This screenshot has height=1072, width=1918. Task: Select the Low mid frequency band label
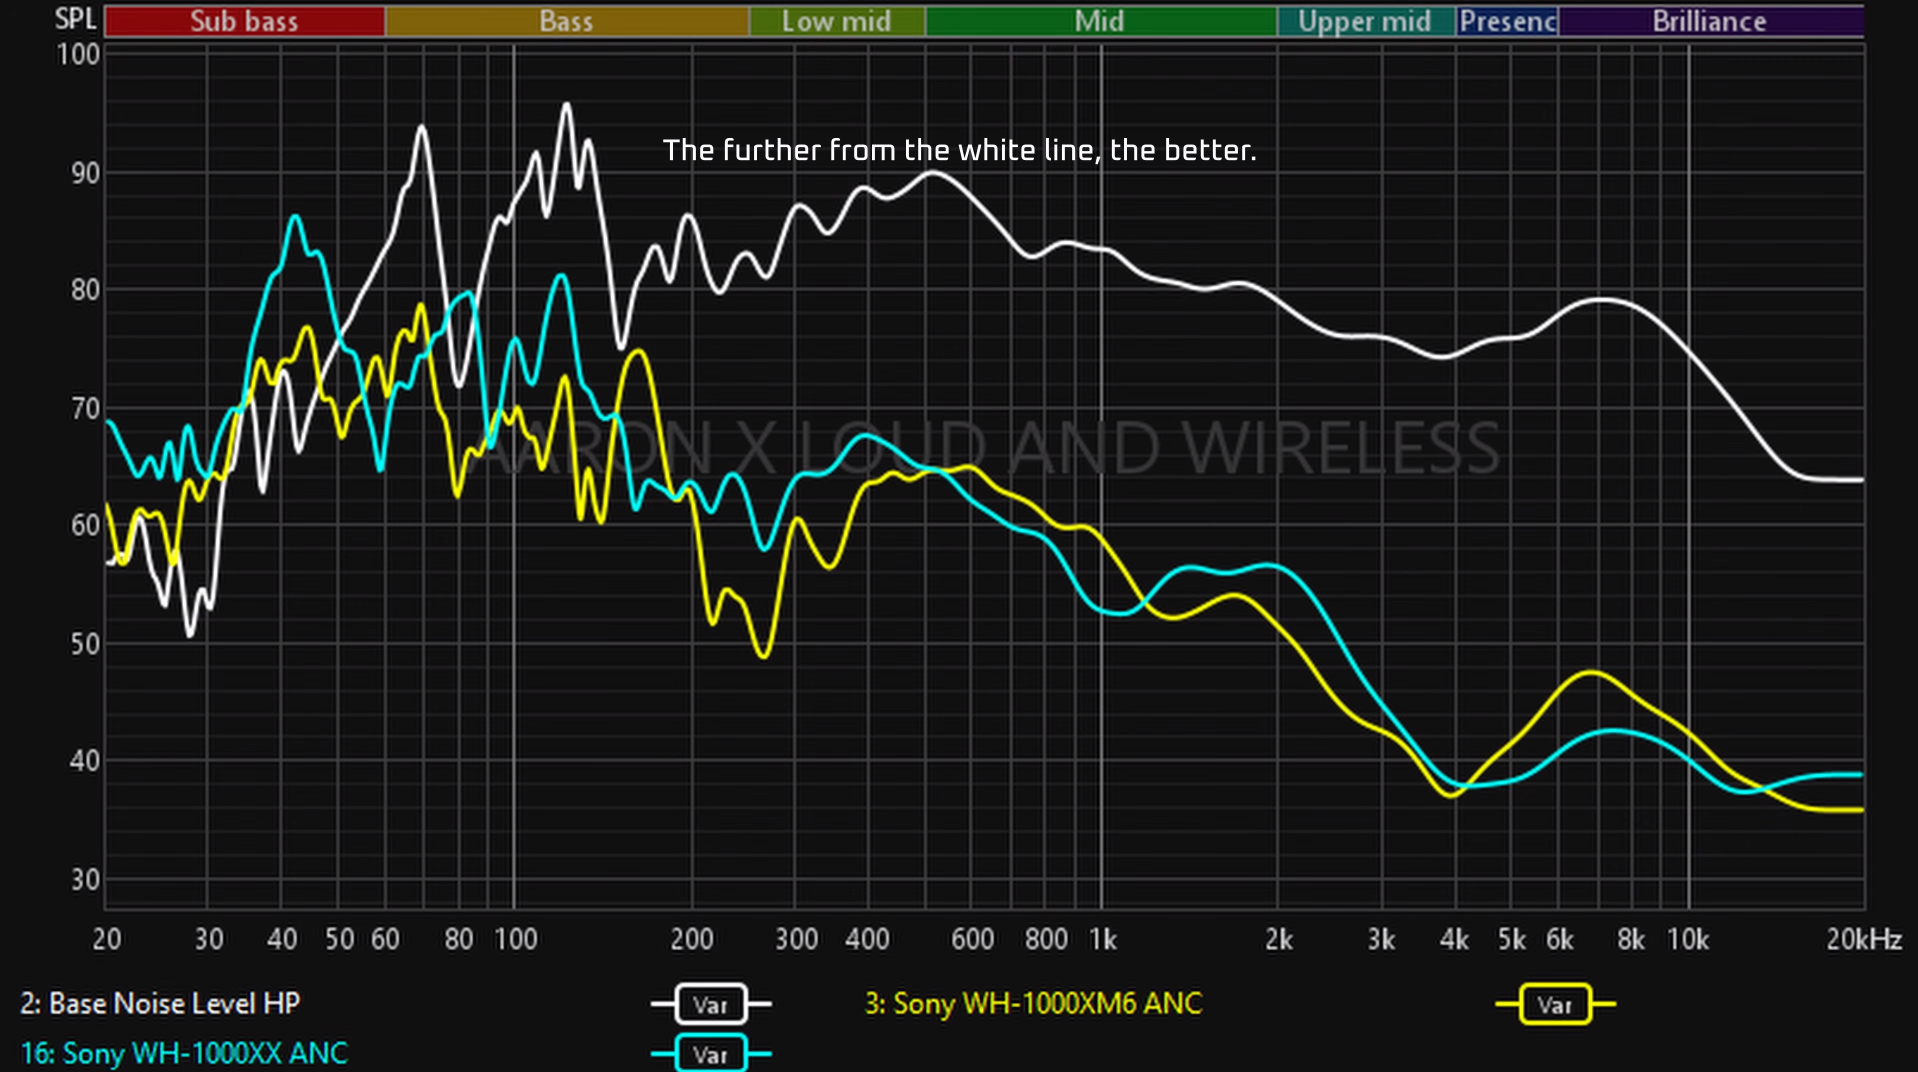(837, 21)
